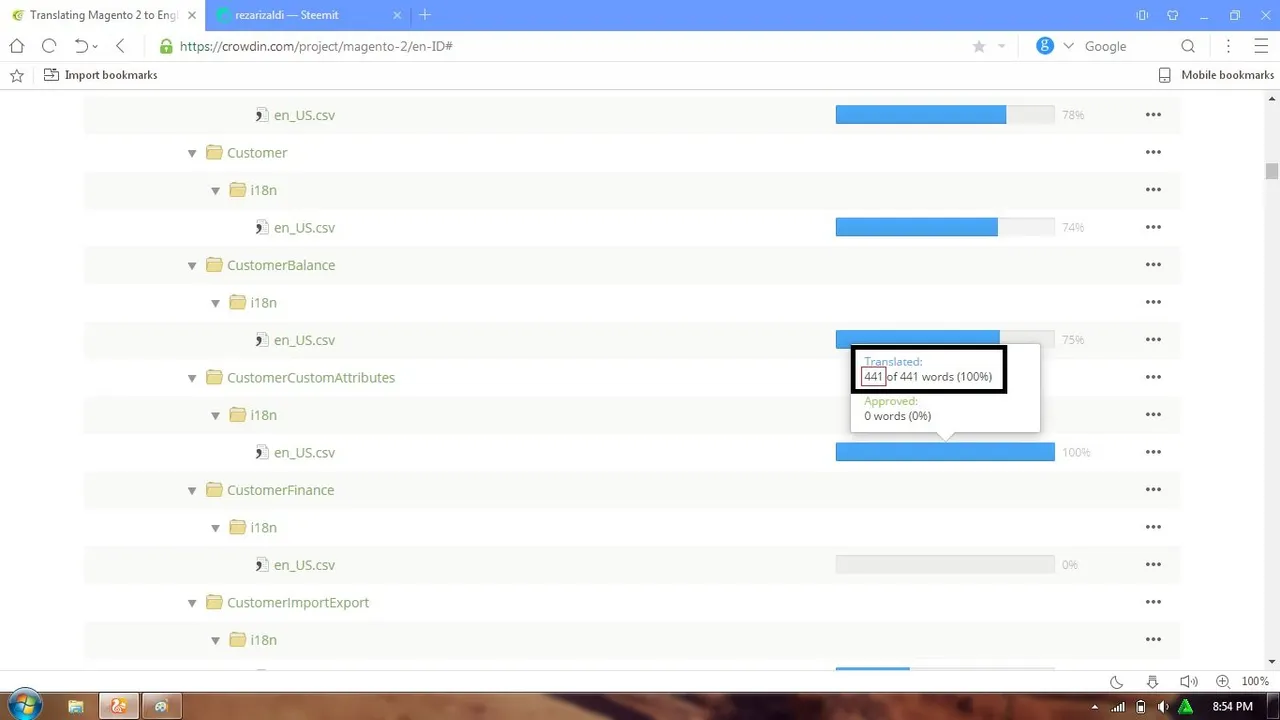Open Mobile bookmarks
The image size is (1280, 720).
1216,75
